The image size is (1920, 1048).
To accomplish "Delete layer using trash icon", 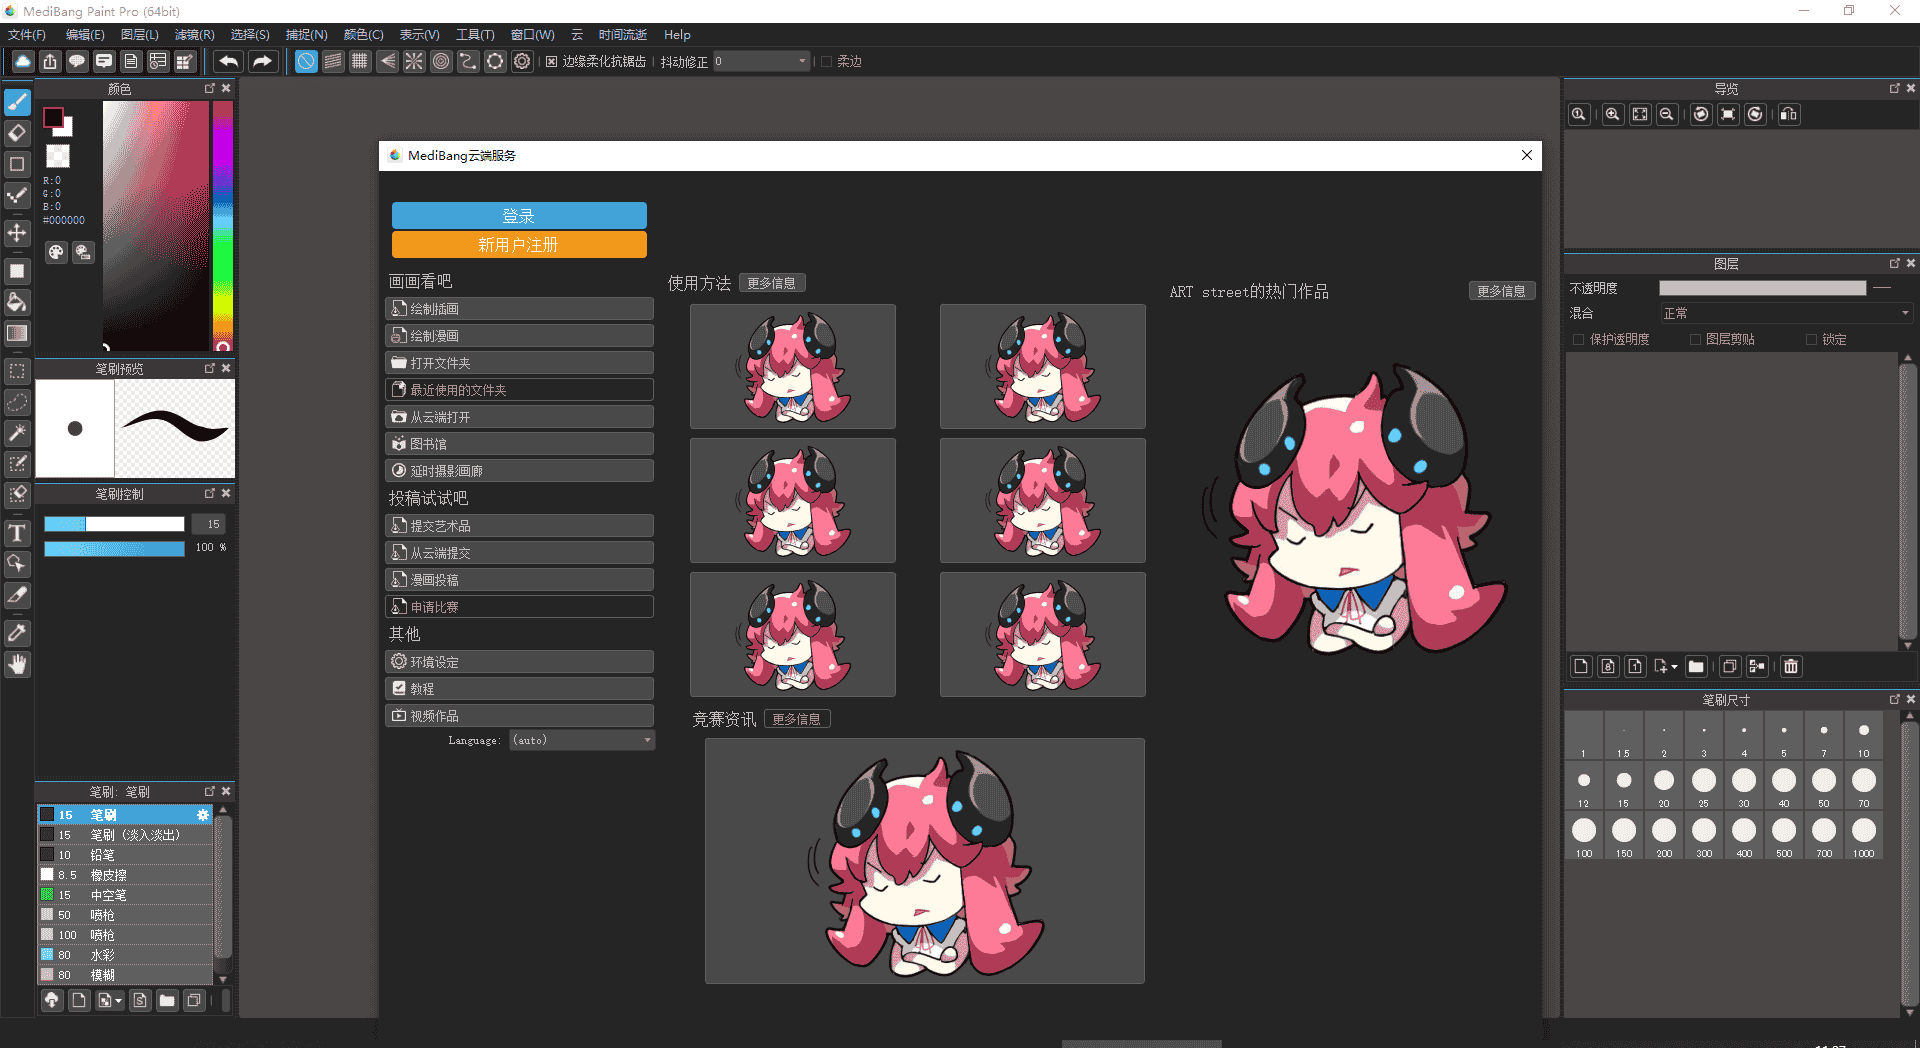I will 1791,667.
